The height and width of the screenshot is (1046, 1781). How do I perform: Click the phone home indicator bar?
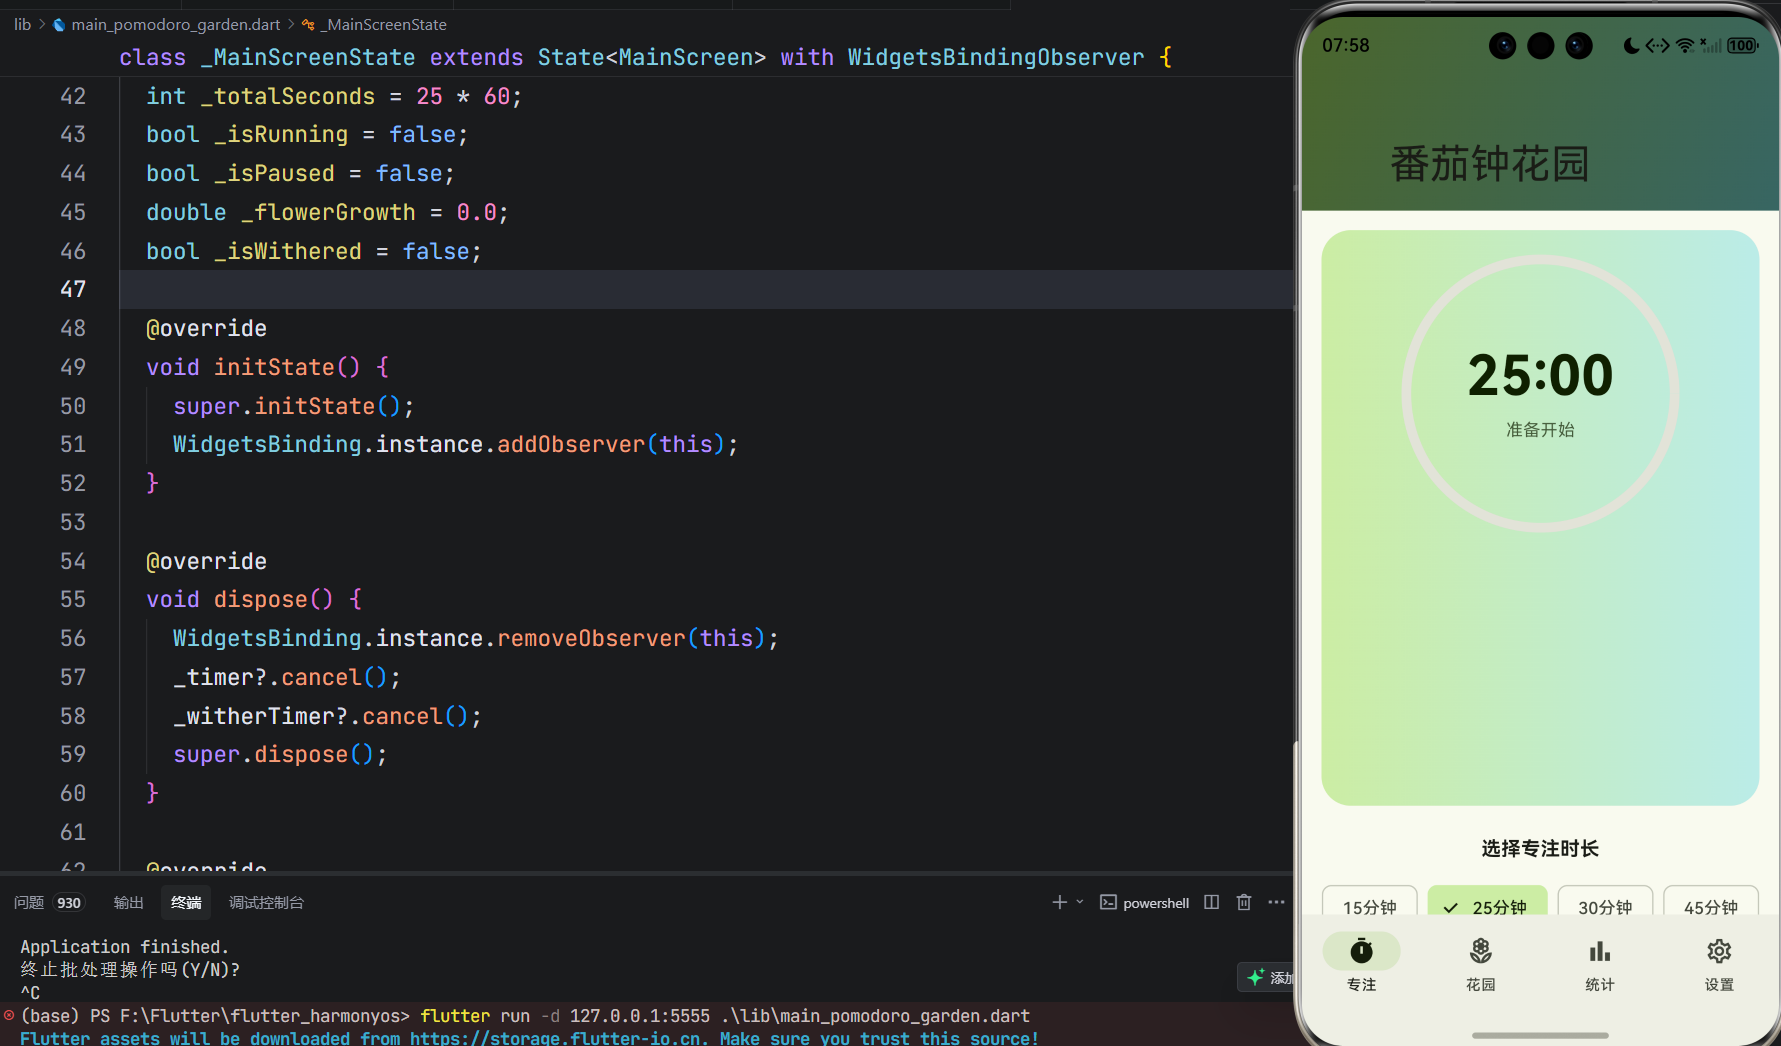(x=1540, y=1035)
